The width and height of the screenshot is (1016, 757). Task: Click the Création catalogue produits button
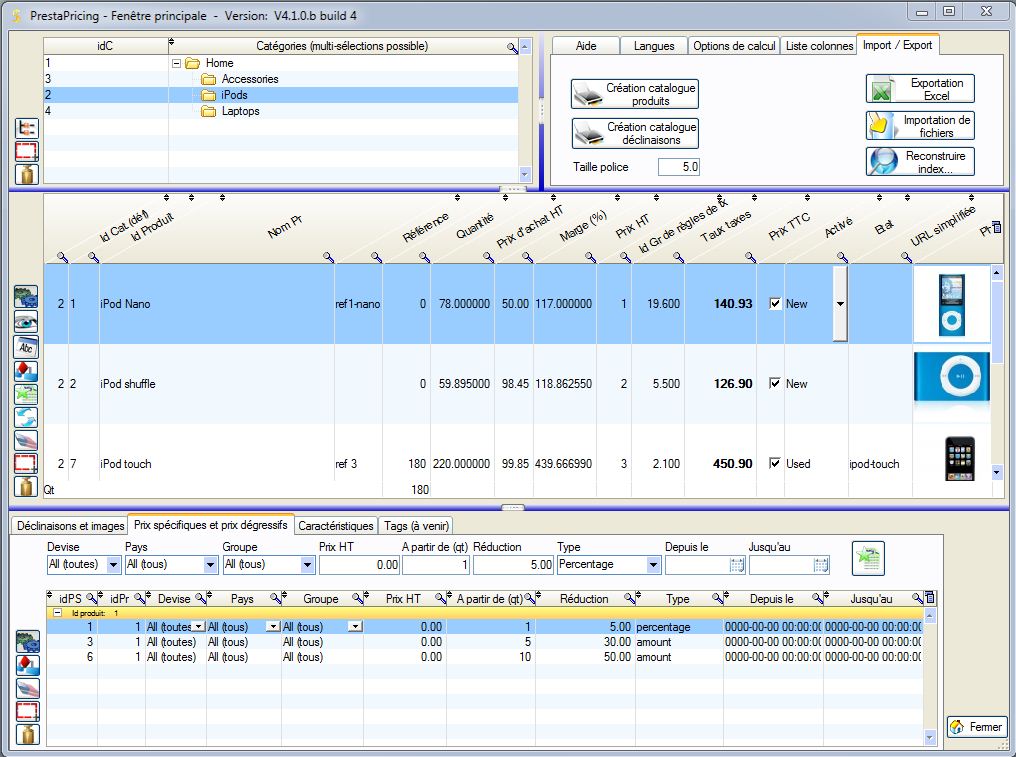click(x=635, y=94)
